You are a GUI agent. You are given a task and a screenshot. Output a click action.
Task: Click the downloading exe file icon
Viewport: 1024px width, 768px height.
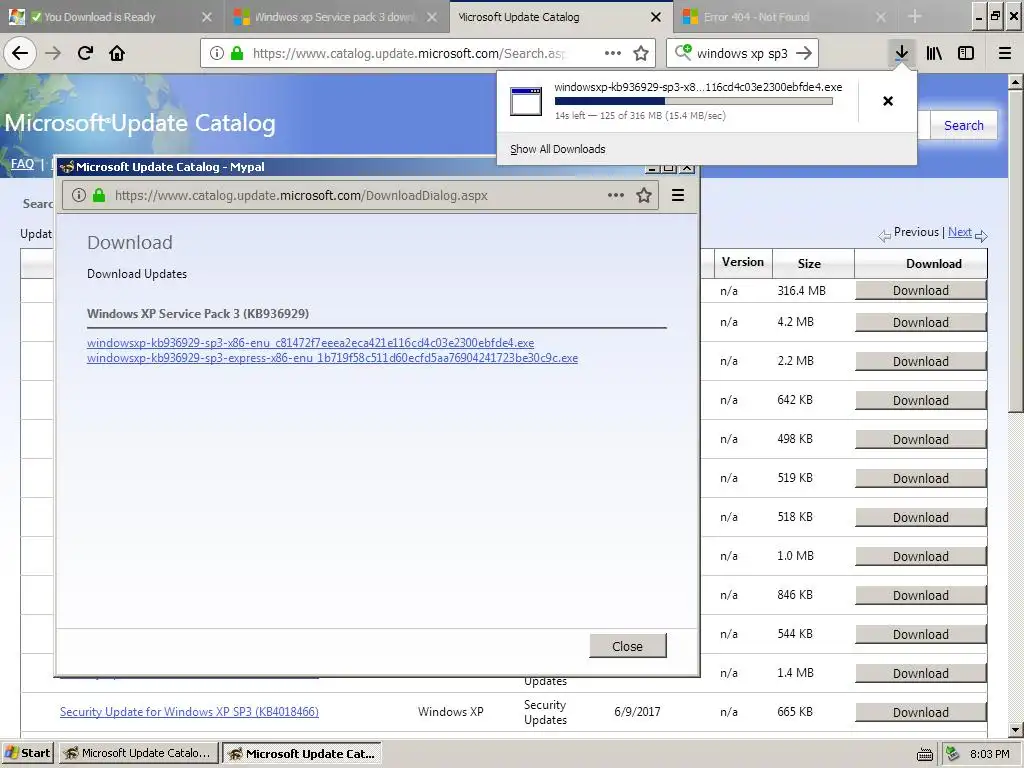(526, 101)
